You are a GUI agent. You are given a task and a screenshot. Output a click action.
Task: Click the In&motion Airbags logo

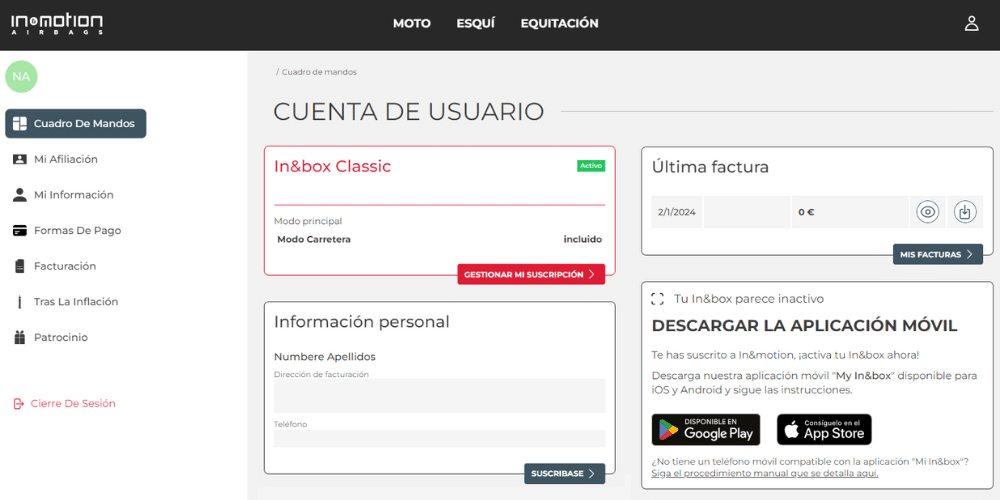(x=56, y=24)
